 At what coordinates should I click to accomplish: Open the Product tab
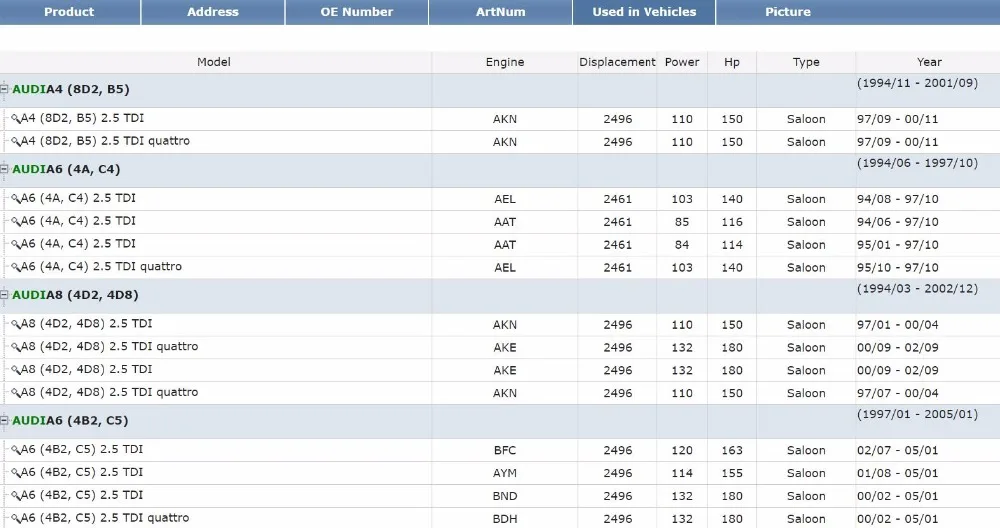pyautogui.click(x=69, y=12)
